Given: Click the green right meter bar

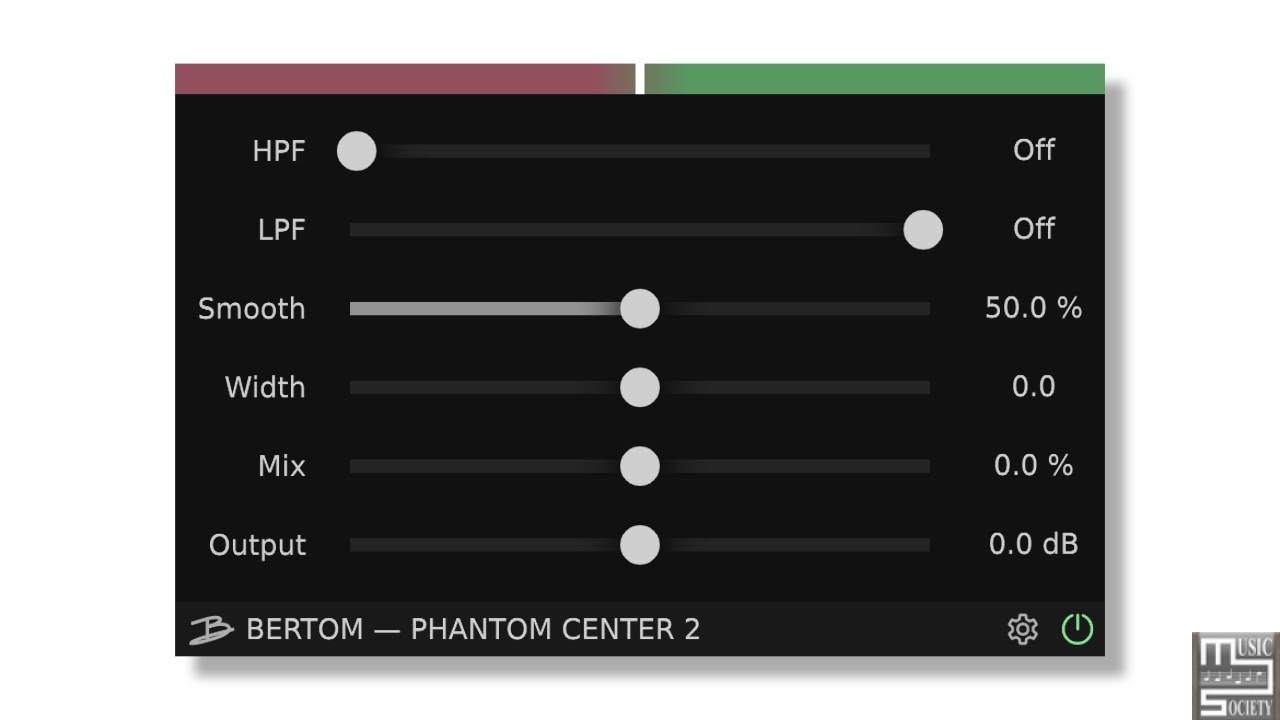Looking at the screenshot, I should point(875,79).
